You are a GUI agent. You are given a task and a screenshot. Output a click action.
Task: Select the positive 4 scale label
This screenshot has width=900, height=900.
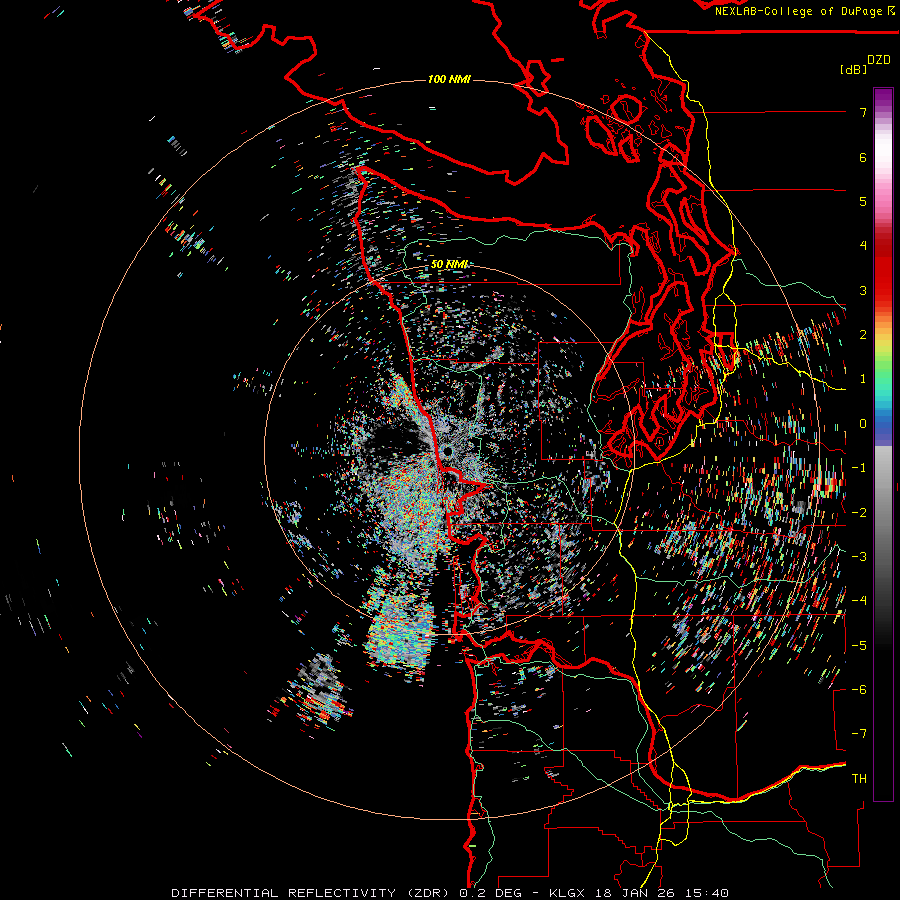coord(863,246)
